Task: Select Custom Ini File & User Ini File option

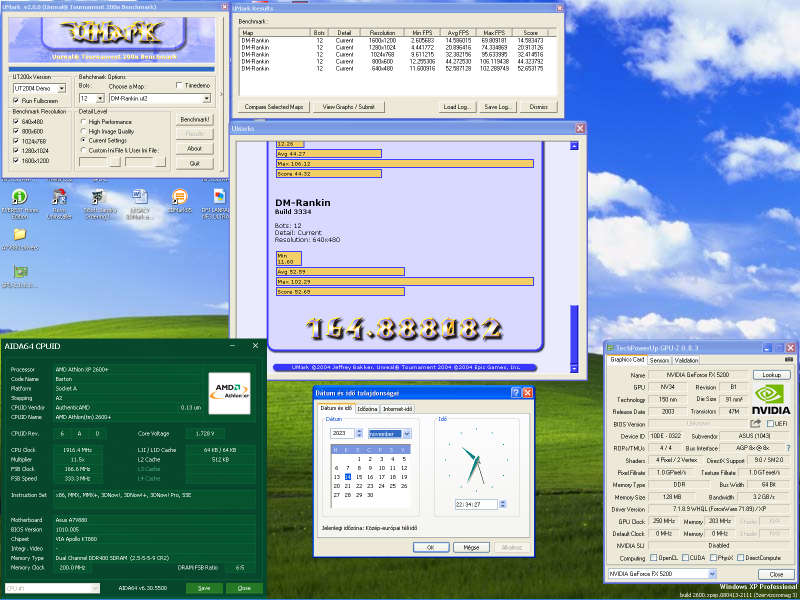Action: pos(83,150)
